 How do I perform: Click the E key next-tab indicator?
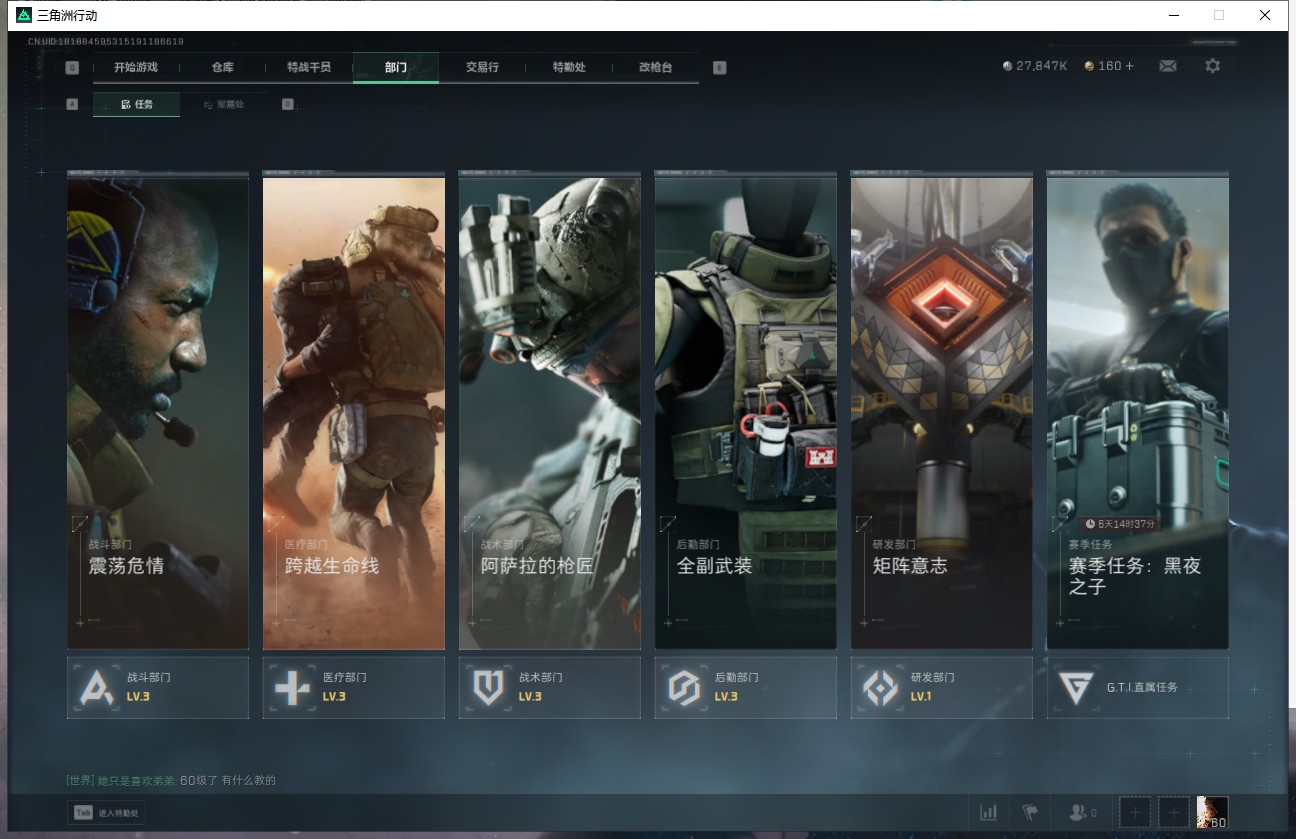[719, 68]
